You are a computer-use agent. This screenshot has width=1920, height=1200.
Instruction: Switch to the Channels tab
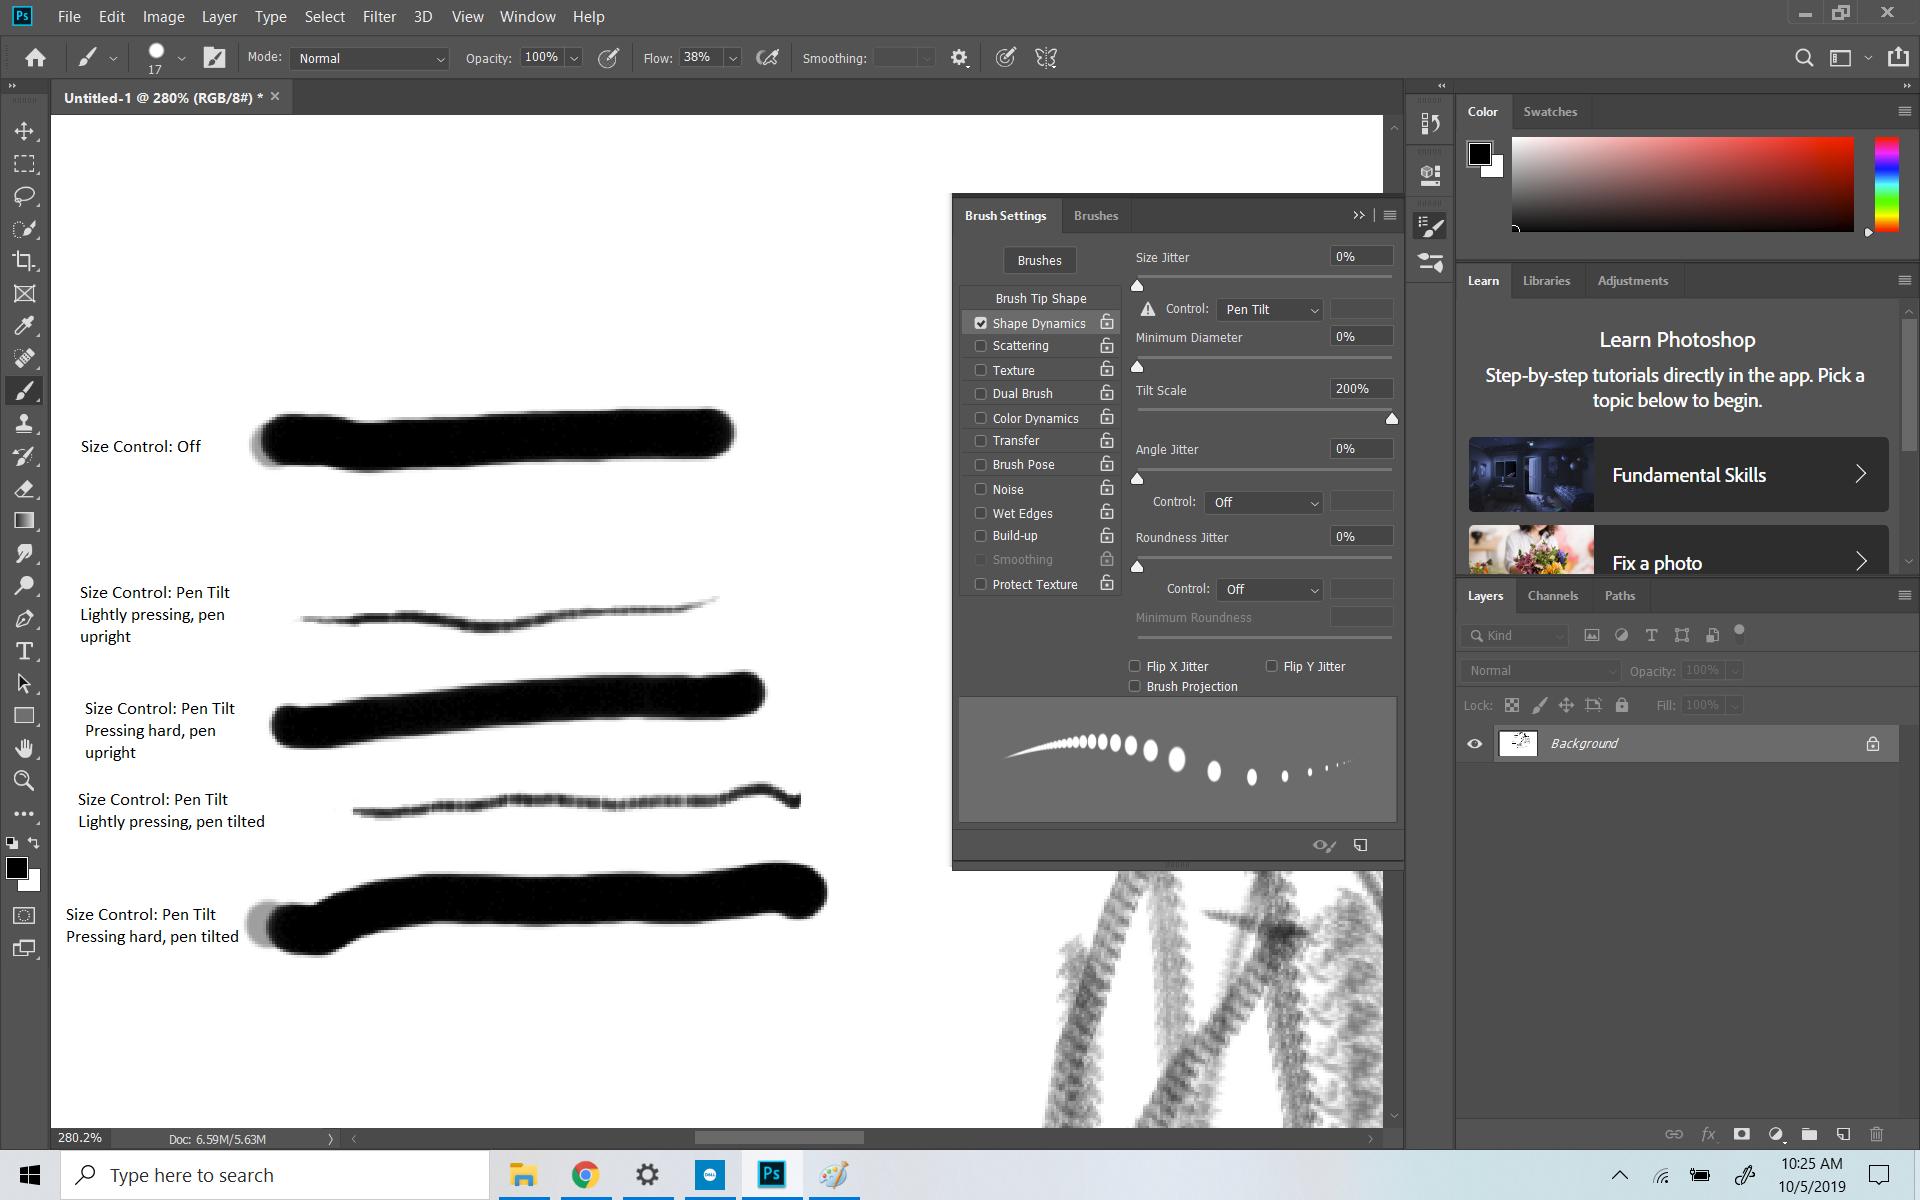click(1552, 595)
